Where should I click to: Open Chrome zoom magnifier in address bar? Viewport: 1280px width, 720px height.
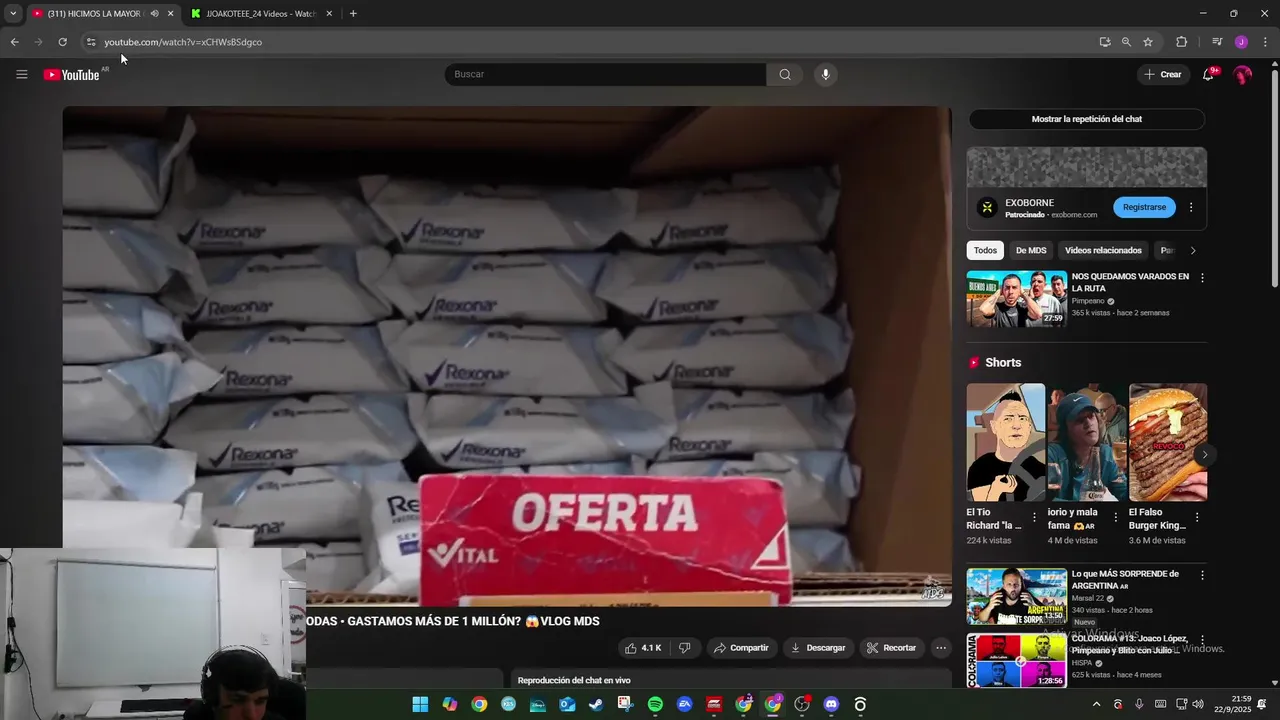point(1126,42)
